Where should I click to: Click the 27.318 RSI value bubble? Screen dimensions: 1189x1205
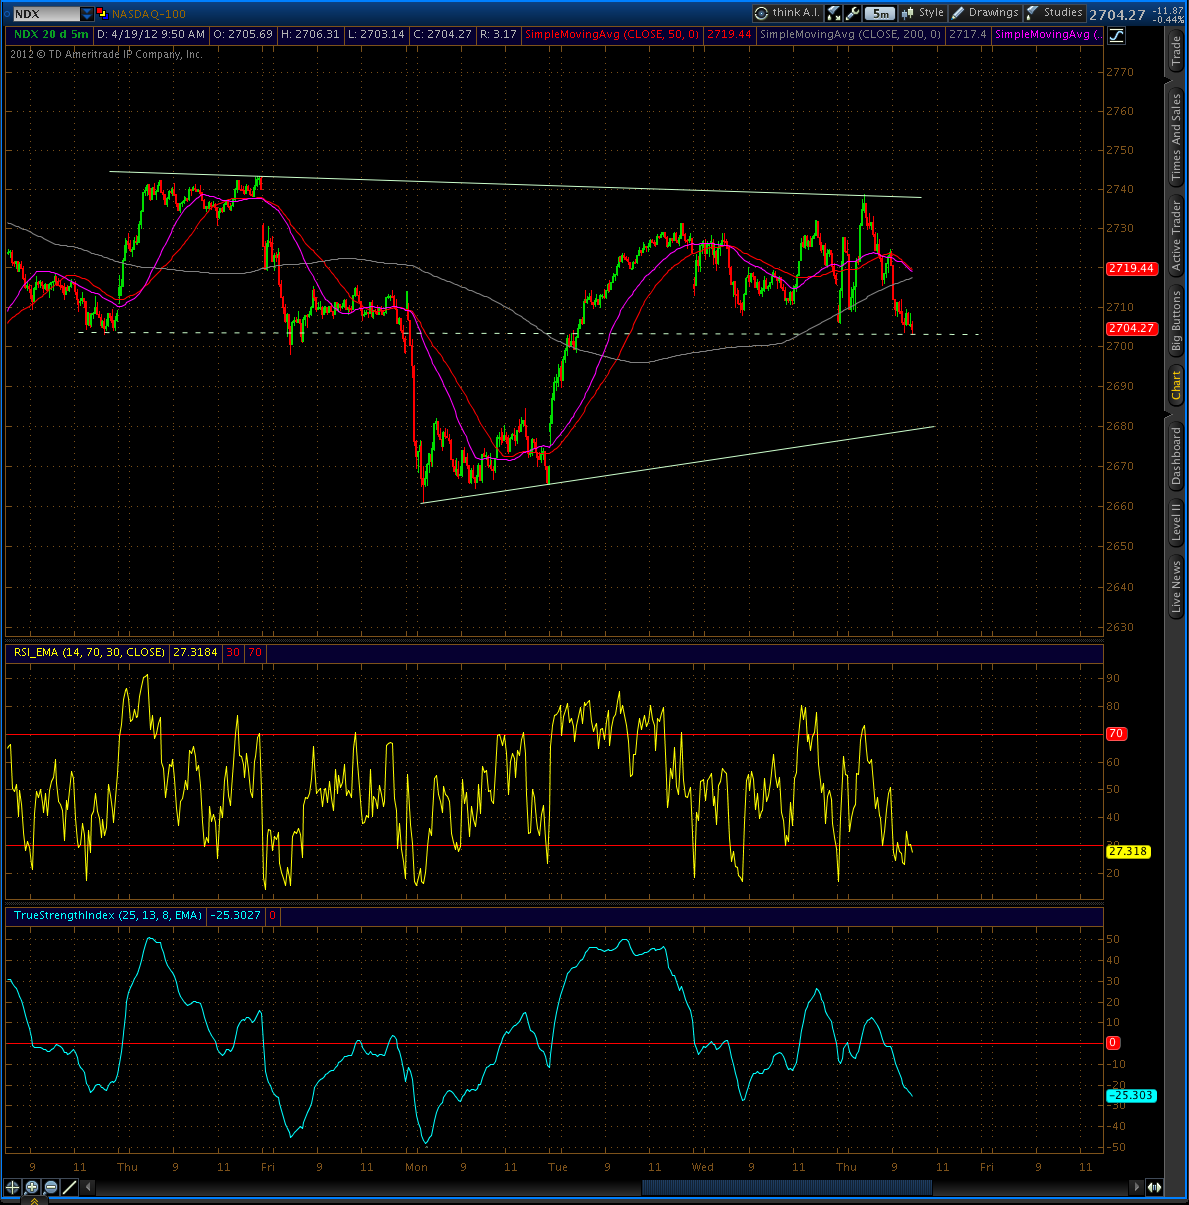pos(1128,852)
